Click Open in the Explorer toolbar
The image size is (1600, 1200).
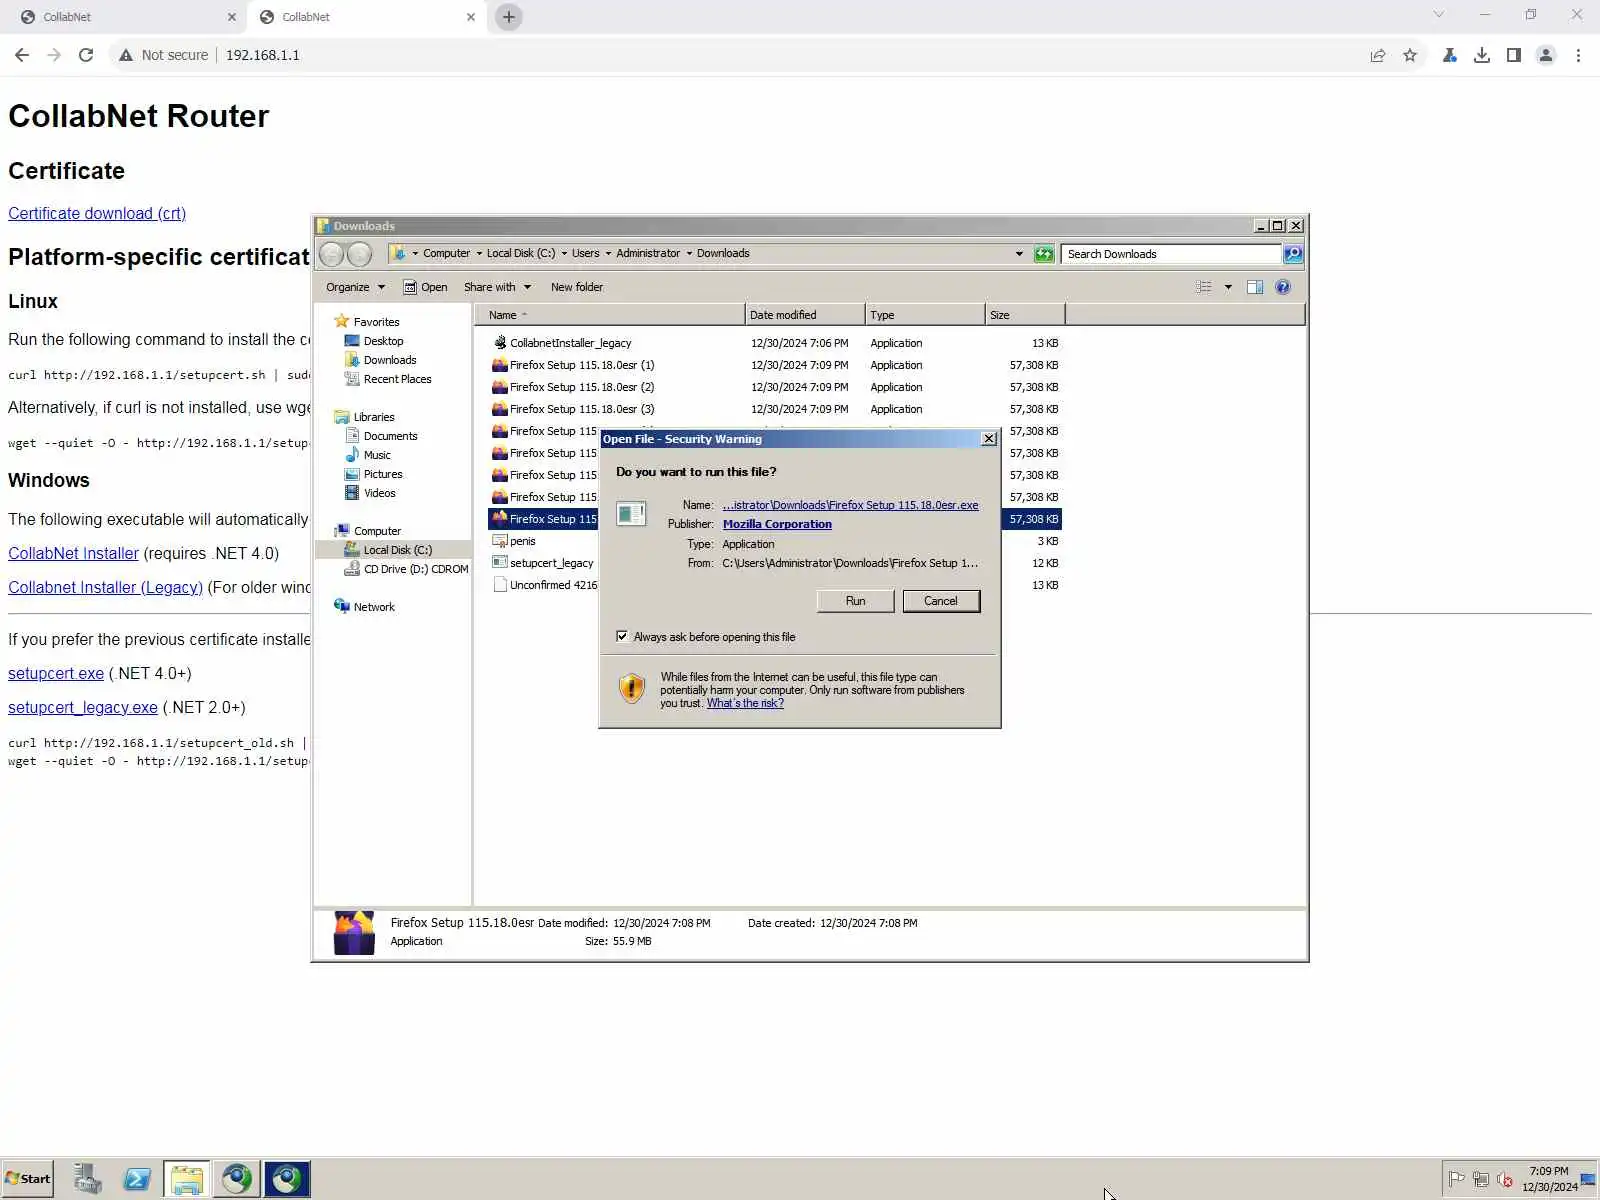[x=425, y=287]
